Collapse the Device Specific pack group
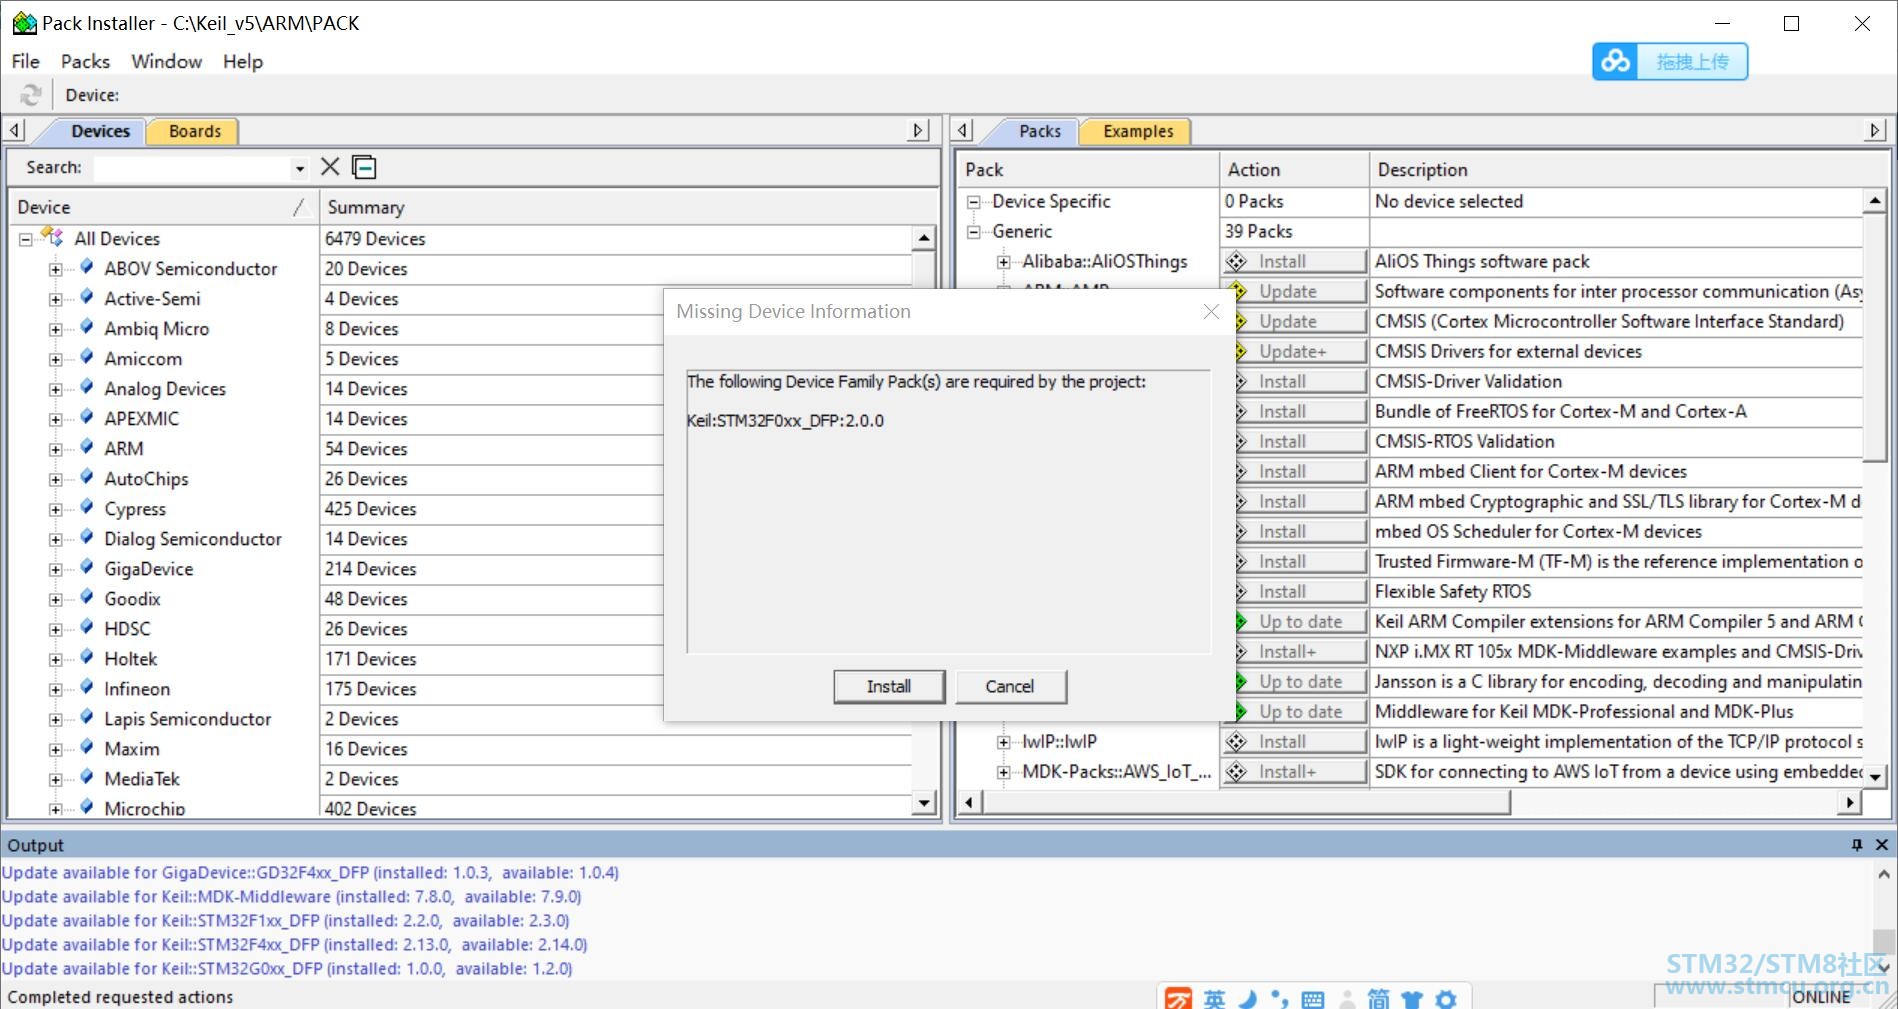The height and width of the screenshot is (1009, 1898). point(973,202)
